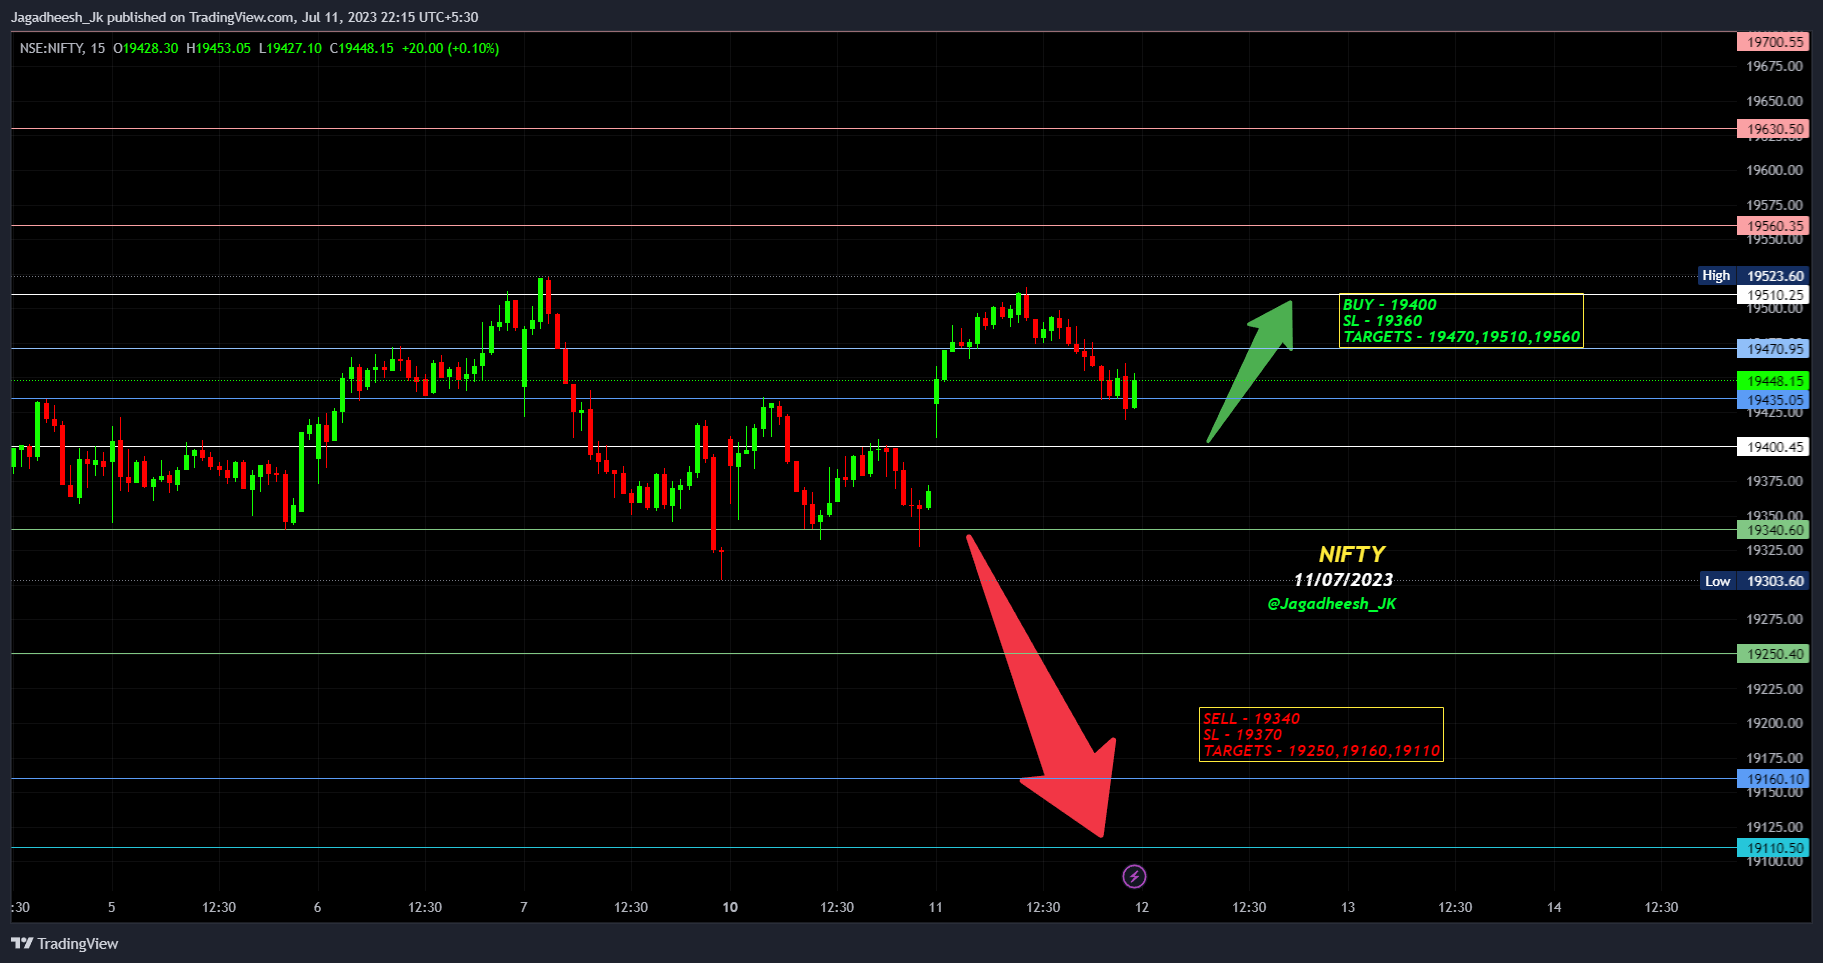1823x963 pixels.
Task: Click date label 13 on time axis
Action: click(x=1348, y=907)
